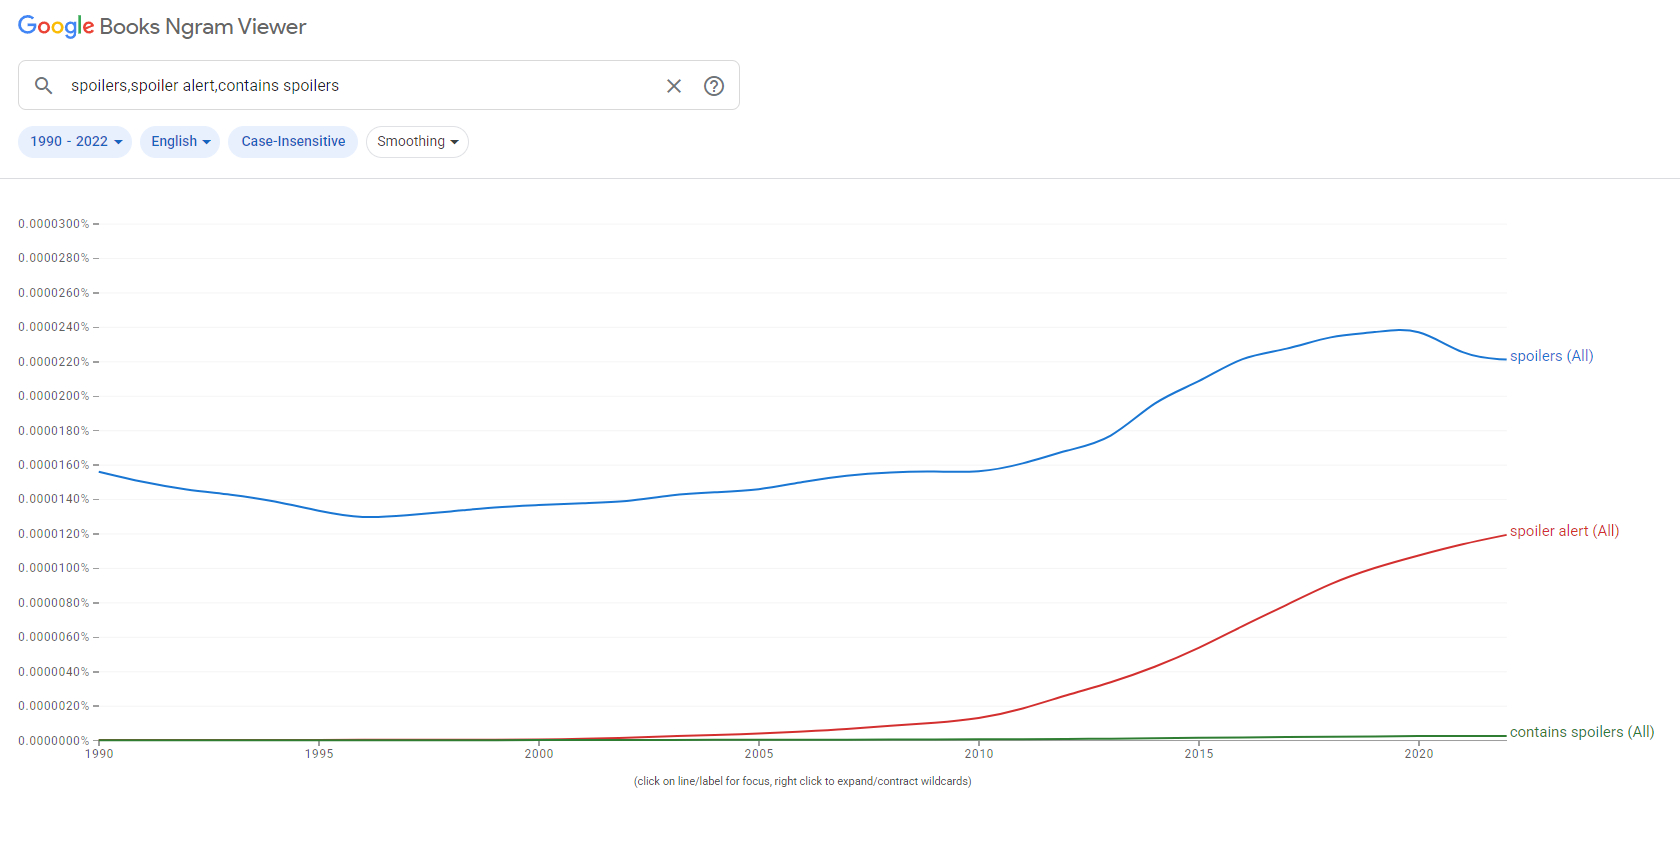Focus the "spoiler alert (All)" line label
This screenshot has width=1680, height=845.
(1564, 531)
